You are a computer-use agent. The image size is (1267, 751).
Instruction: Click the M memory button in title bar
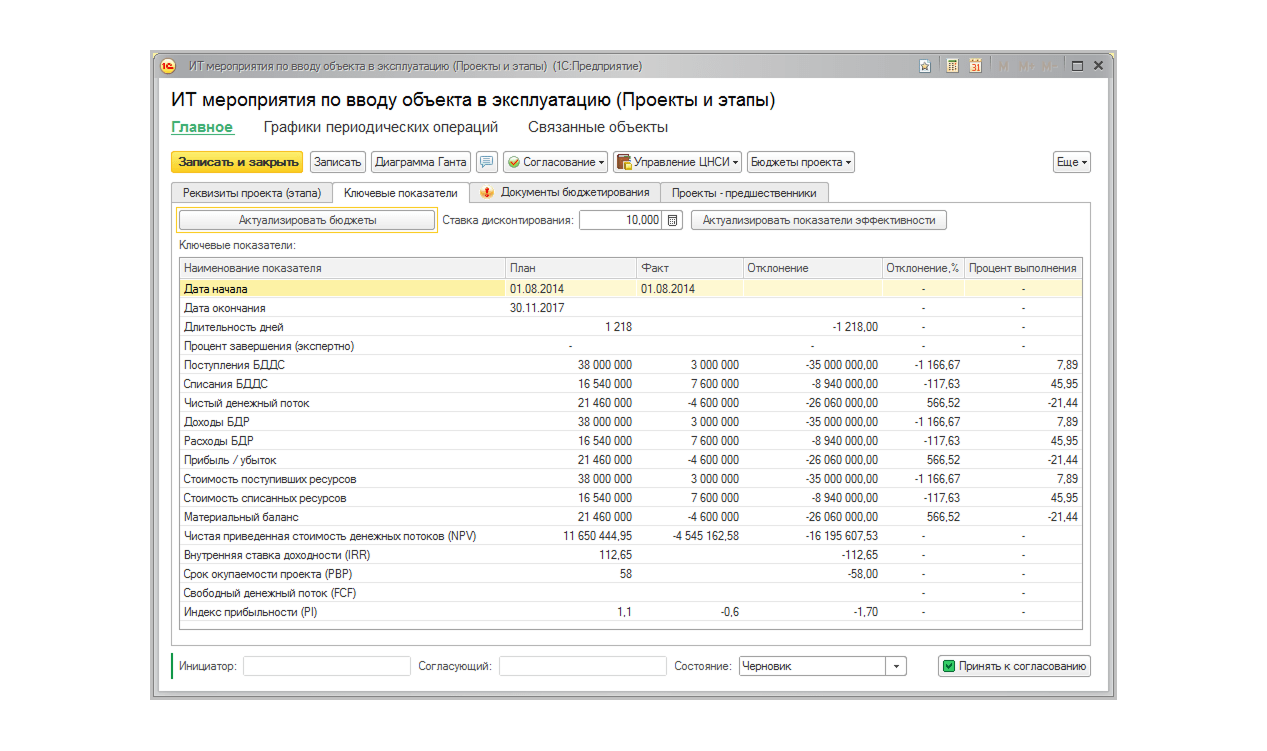[x=1003, y=66]
